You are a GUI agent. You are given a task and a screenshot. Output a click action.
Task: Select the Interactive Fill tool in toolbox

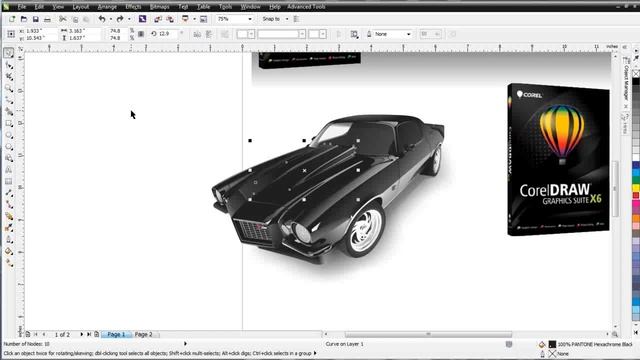tap(9, 263)
